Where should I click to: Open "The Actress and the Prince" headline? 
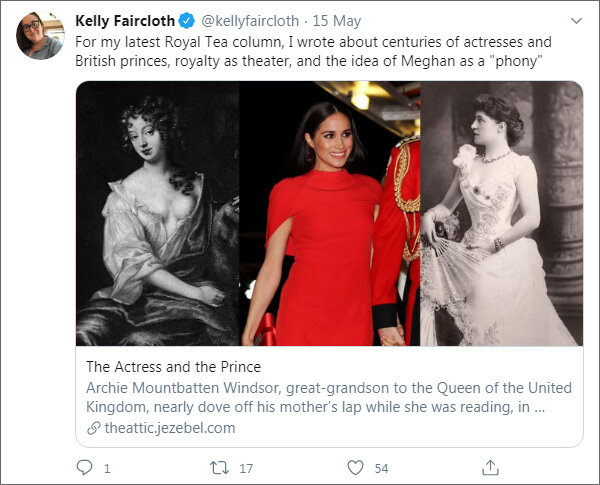(173, 367)
